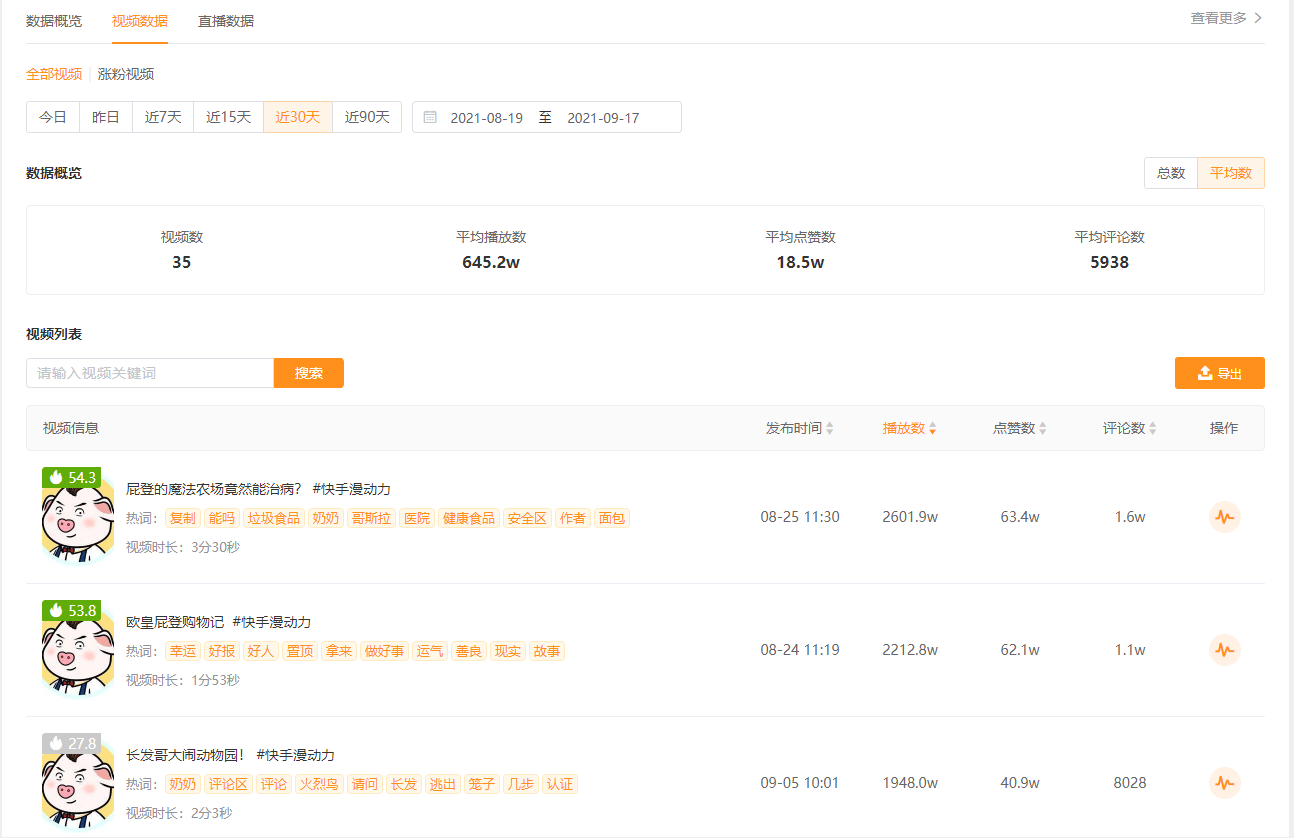Click trend icon for 长发哥大闹动物园 row
The width and height of the screenshot is (1294, 838).
(x=1224, y=783)
